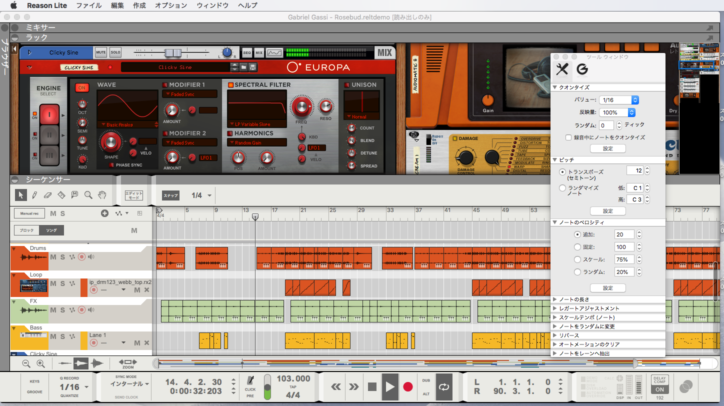Toggle the Europa WAVE ON button
The height and width of the screenshot is (406, 724).
tap(82, 87)
